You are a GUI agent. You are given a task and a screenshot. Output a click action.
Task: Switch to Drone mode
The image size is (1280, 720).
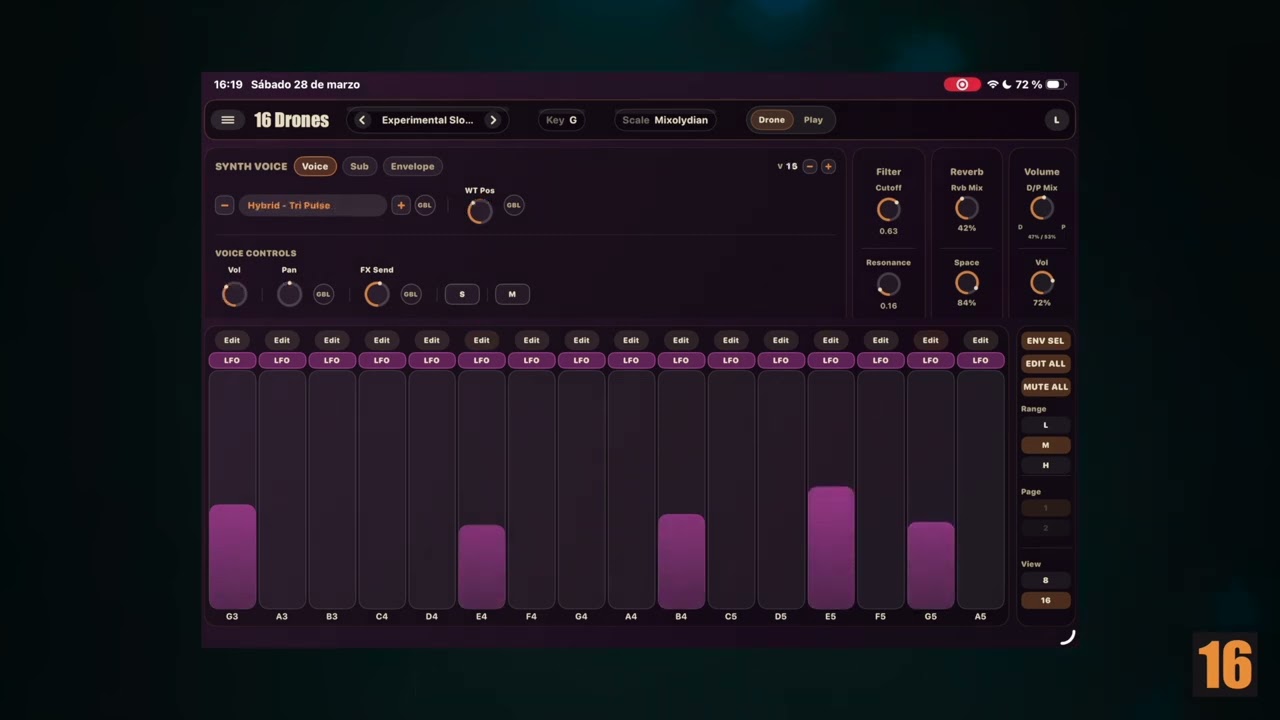[771, 120]
